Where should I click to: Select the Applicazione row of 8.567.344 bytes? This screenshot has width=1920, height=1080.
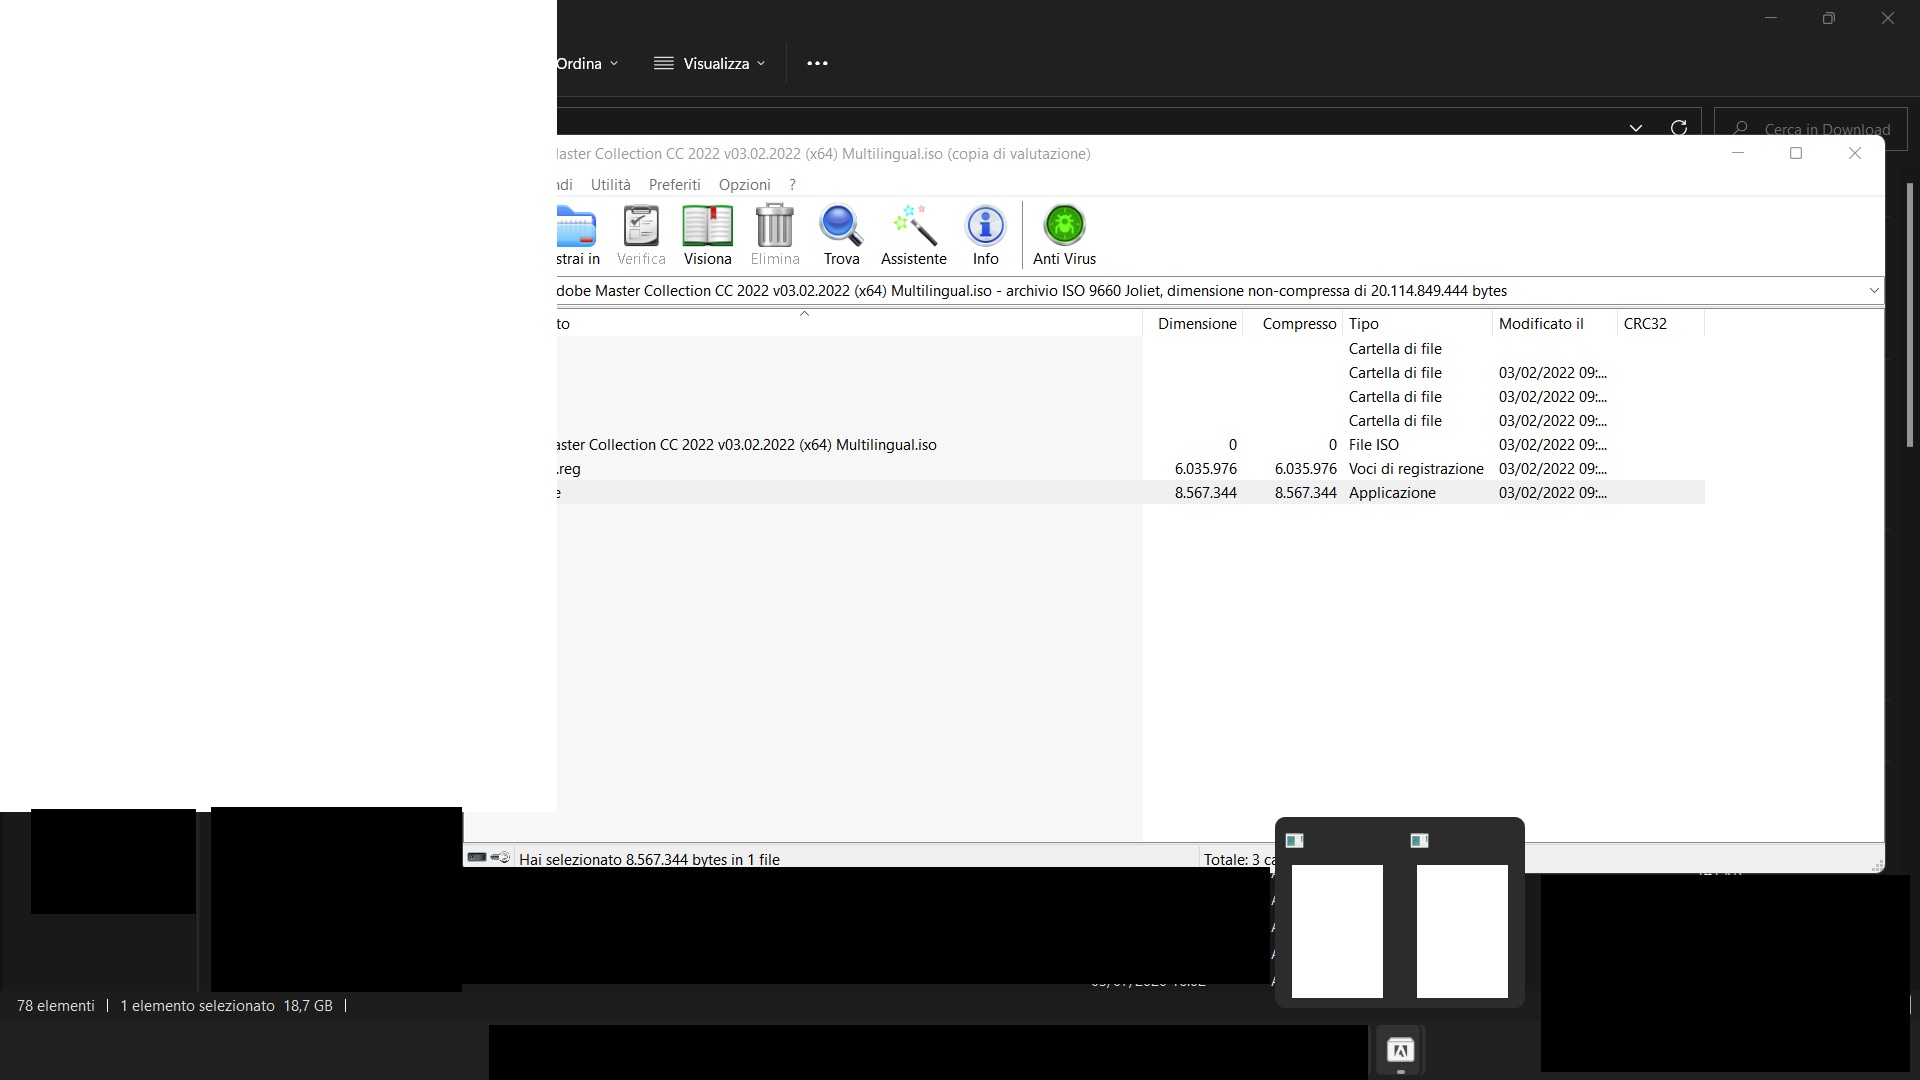point(1130,493)
